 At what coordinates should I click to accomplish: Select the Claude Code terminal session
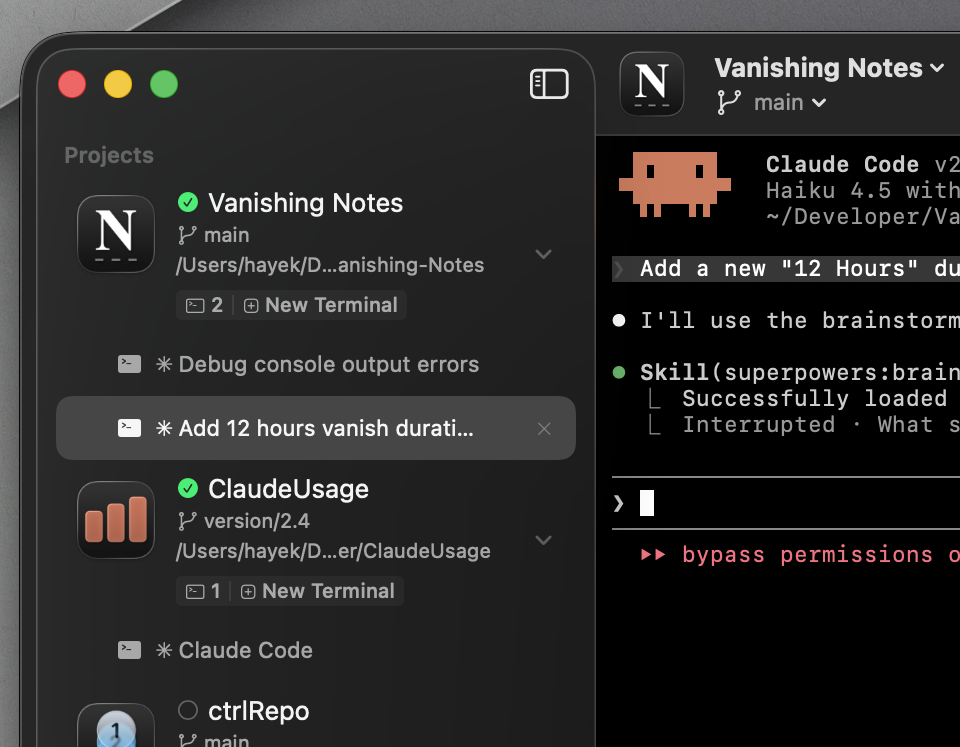tap(245, 650)
